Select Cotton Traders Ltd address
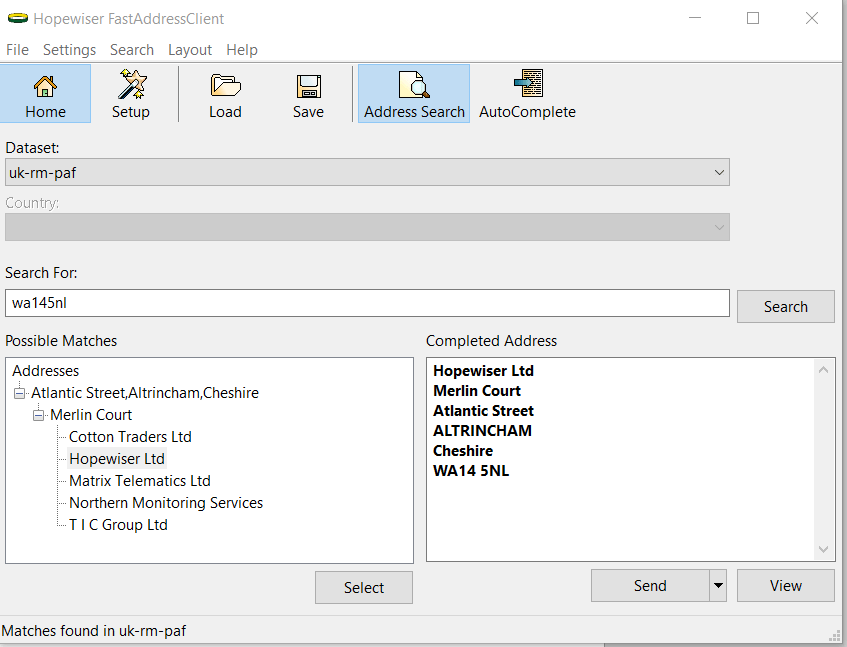Image resolution: width=847 pixels, height=647 pixels. point(130,437)
